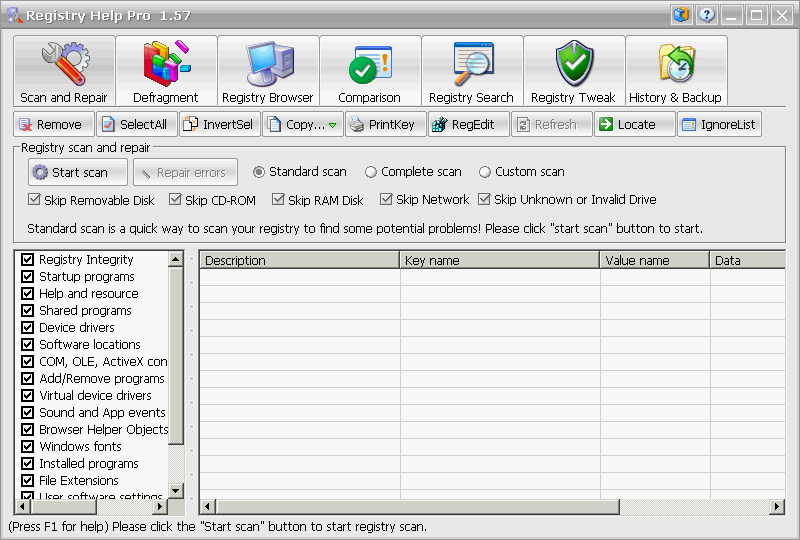Open the Defragment tab
The image size is (800, 540).
point(166,71)
